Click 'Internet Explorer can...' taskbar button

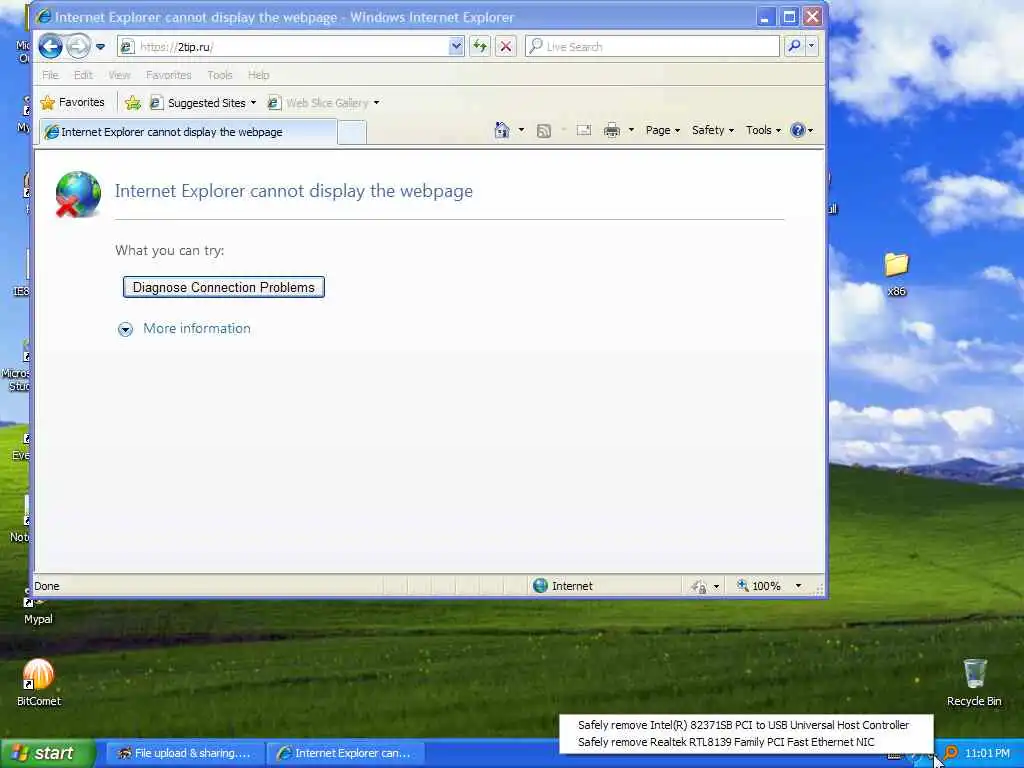345,753
